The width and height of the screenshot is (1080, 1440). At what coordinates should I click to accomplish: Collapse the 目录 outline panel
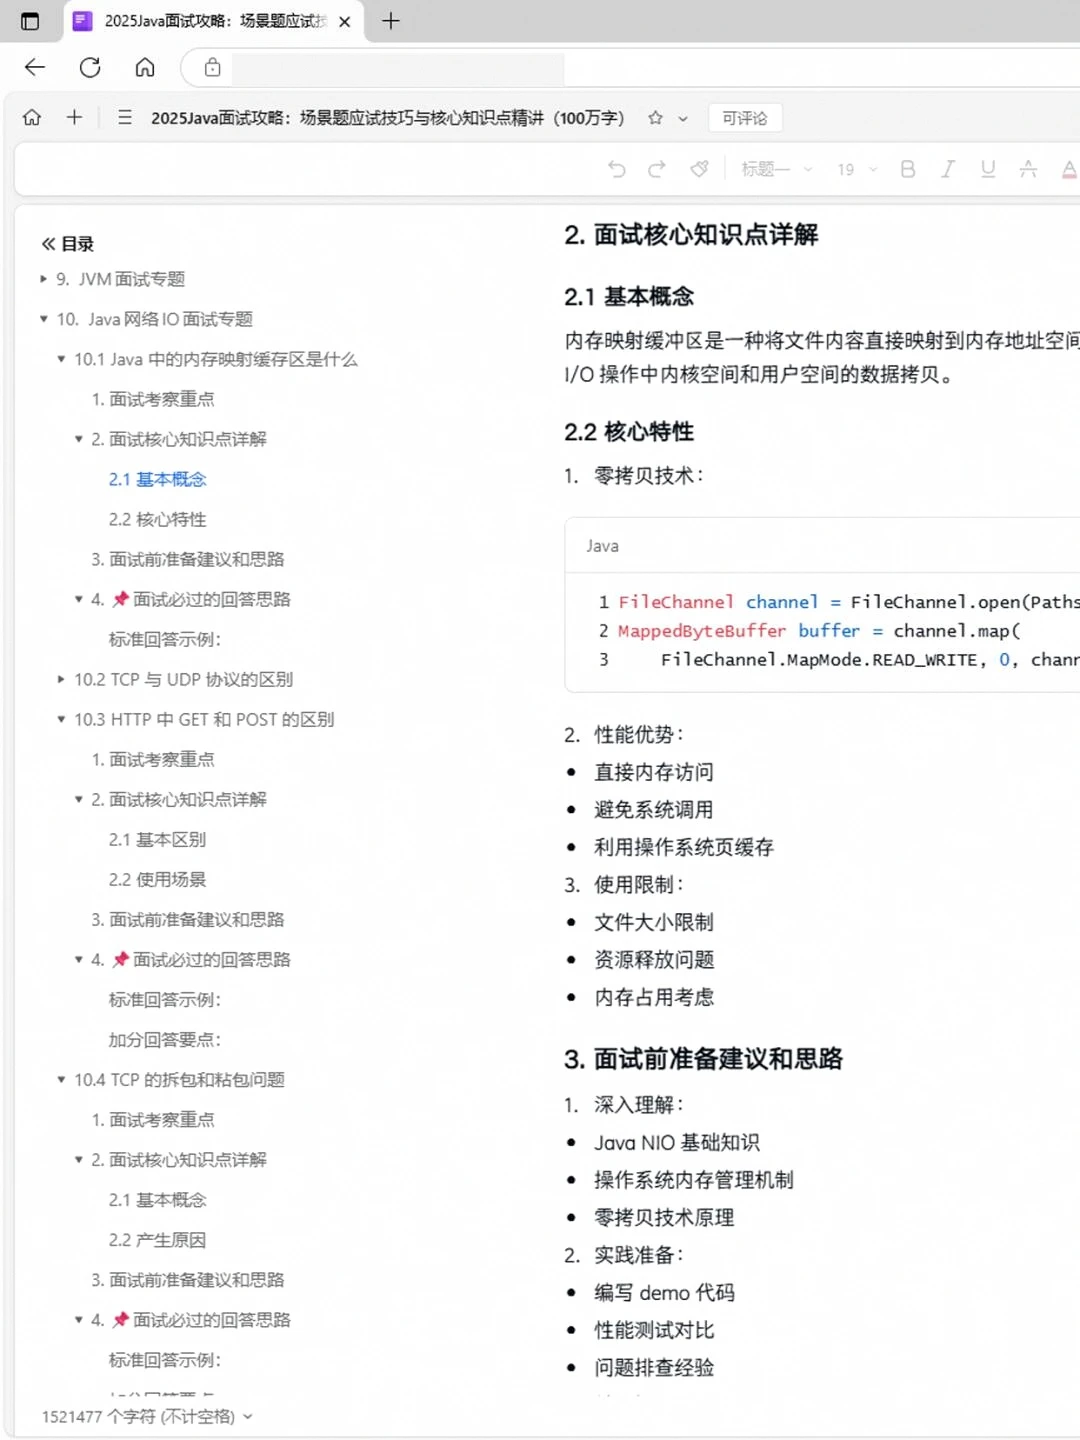[x=47, y=243]
